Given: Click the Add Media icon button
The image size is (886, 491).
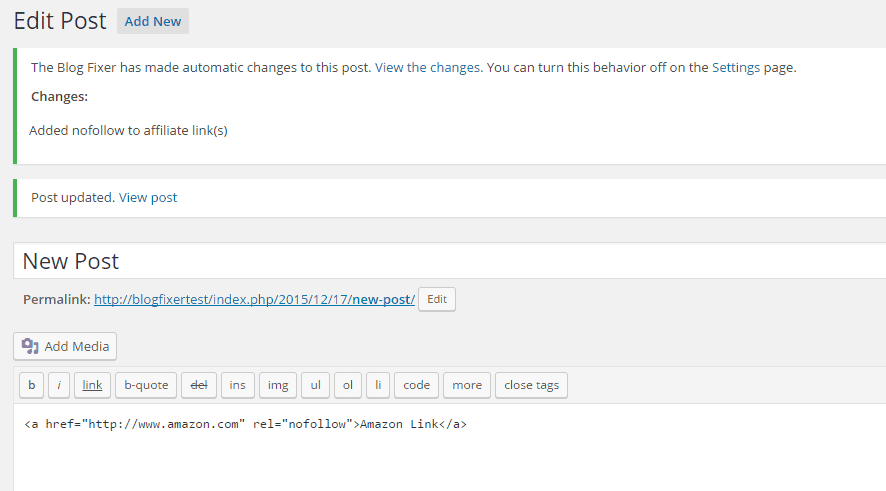Looking at the screenshot, I should 65,346.
